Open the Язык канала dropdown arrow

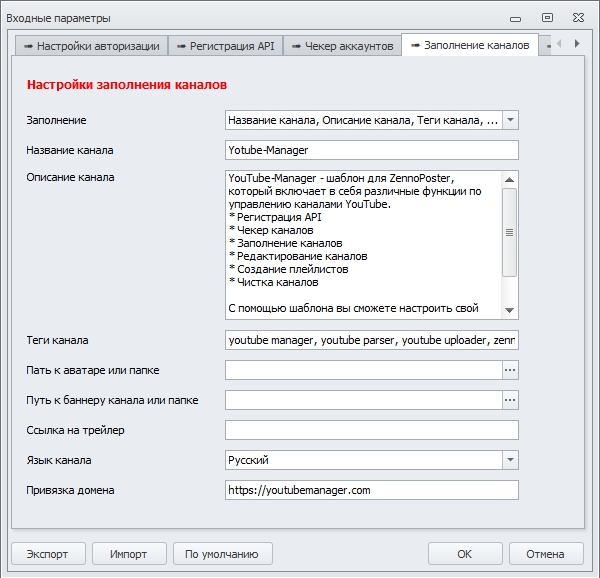510,460
